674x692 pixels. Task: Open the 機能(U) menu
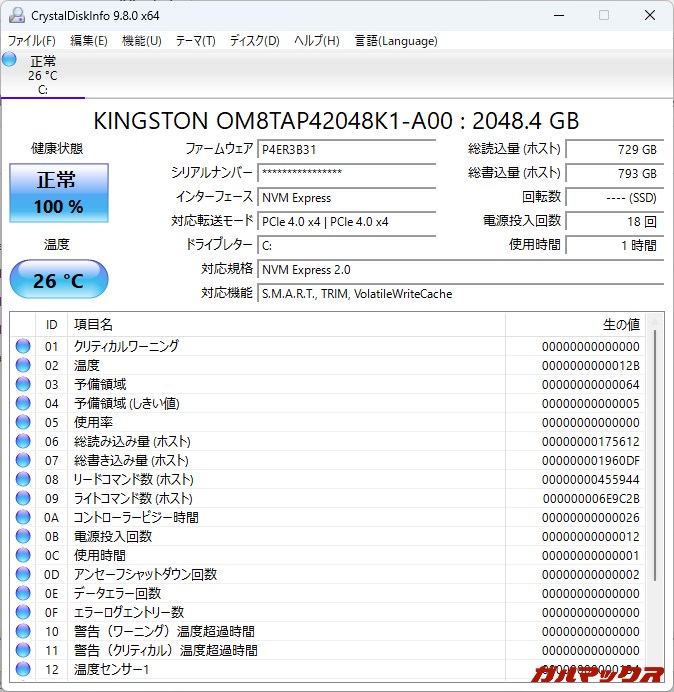click(142, 41)
